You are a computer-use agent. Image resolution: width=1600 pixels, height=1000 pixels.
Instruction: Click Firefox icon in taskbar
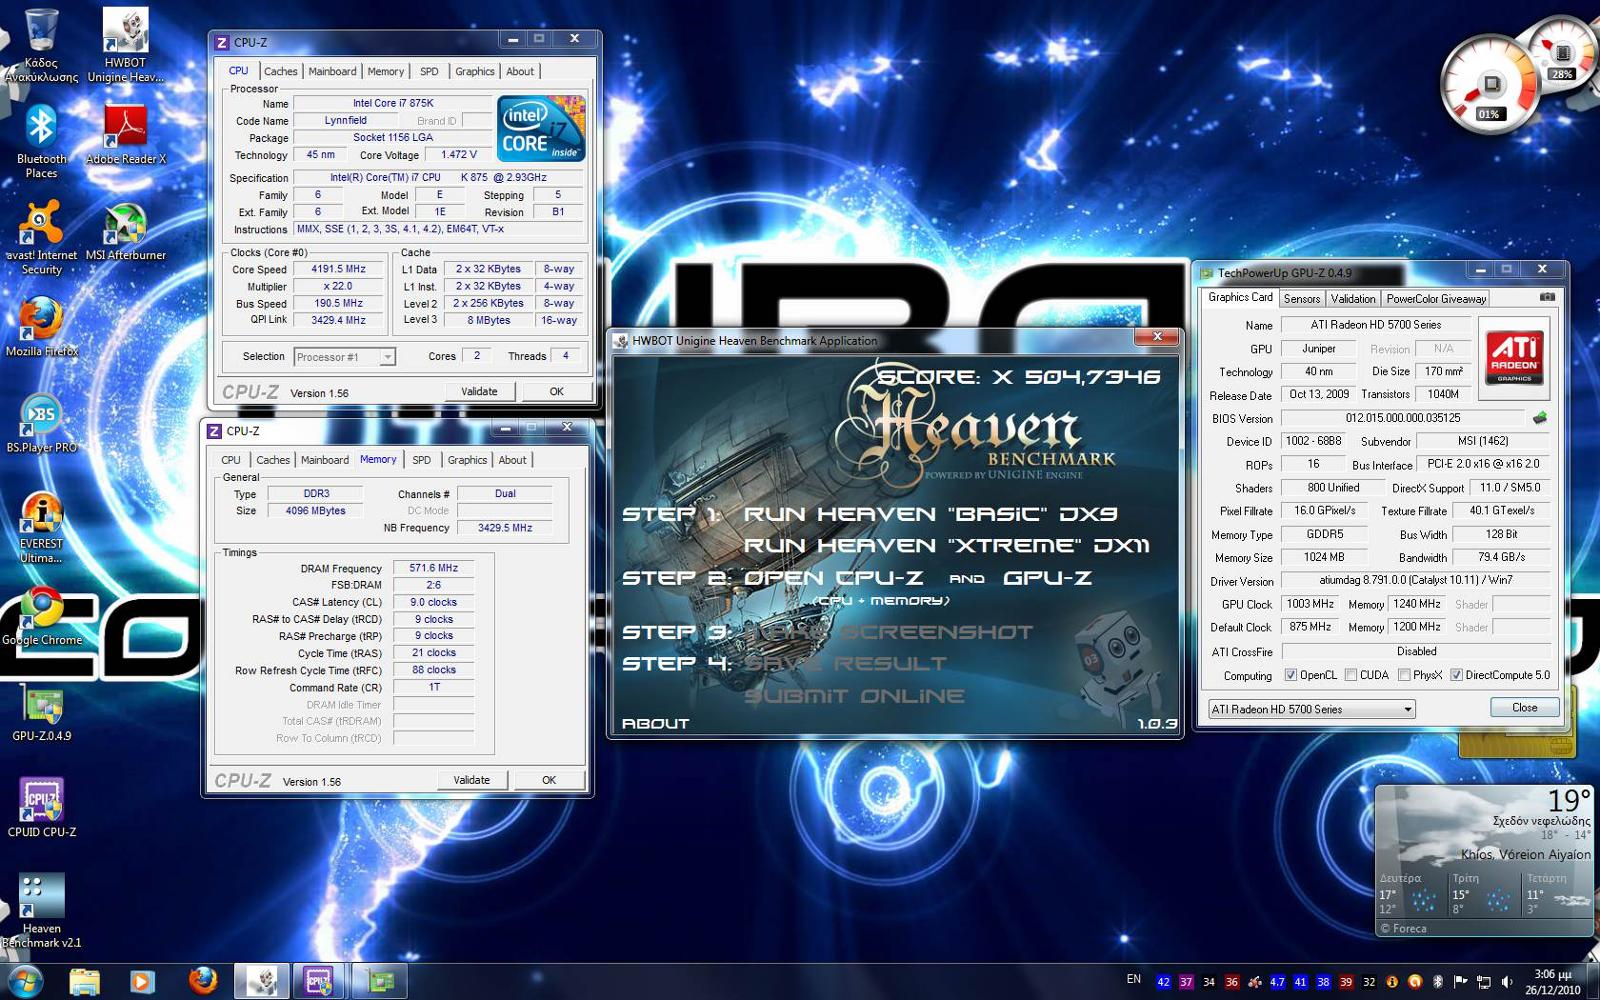[x=203, y=981]
